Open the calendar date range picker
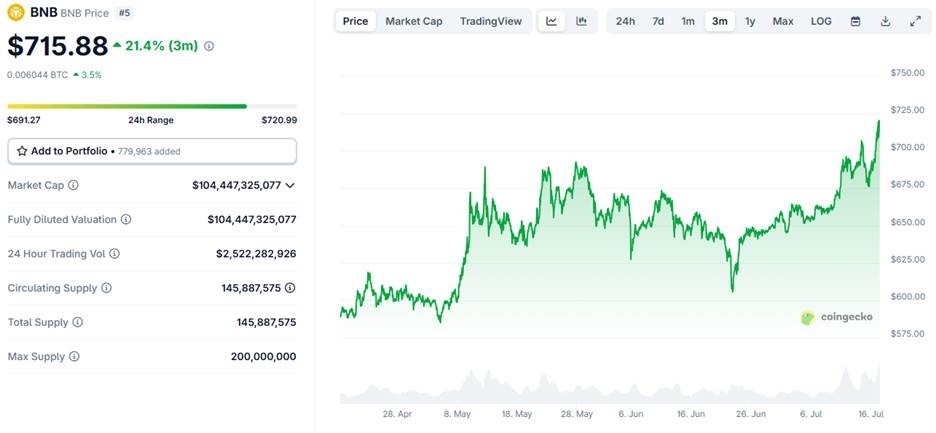Viewport: 936px width, 433px height. (855, 21)
